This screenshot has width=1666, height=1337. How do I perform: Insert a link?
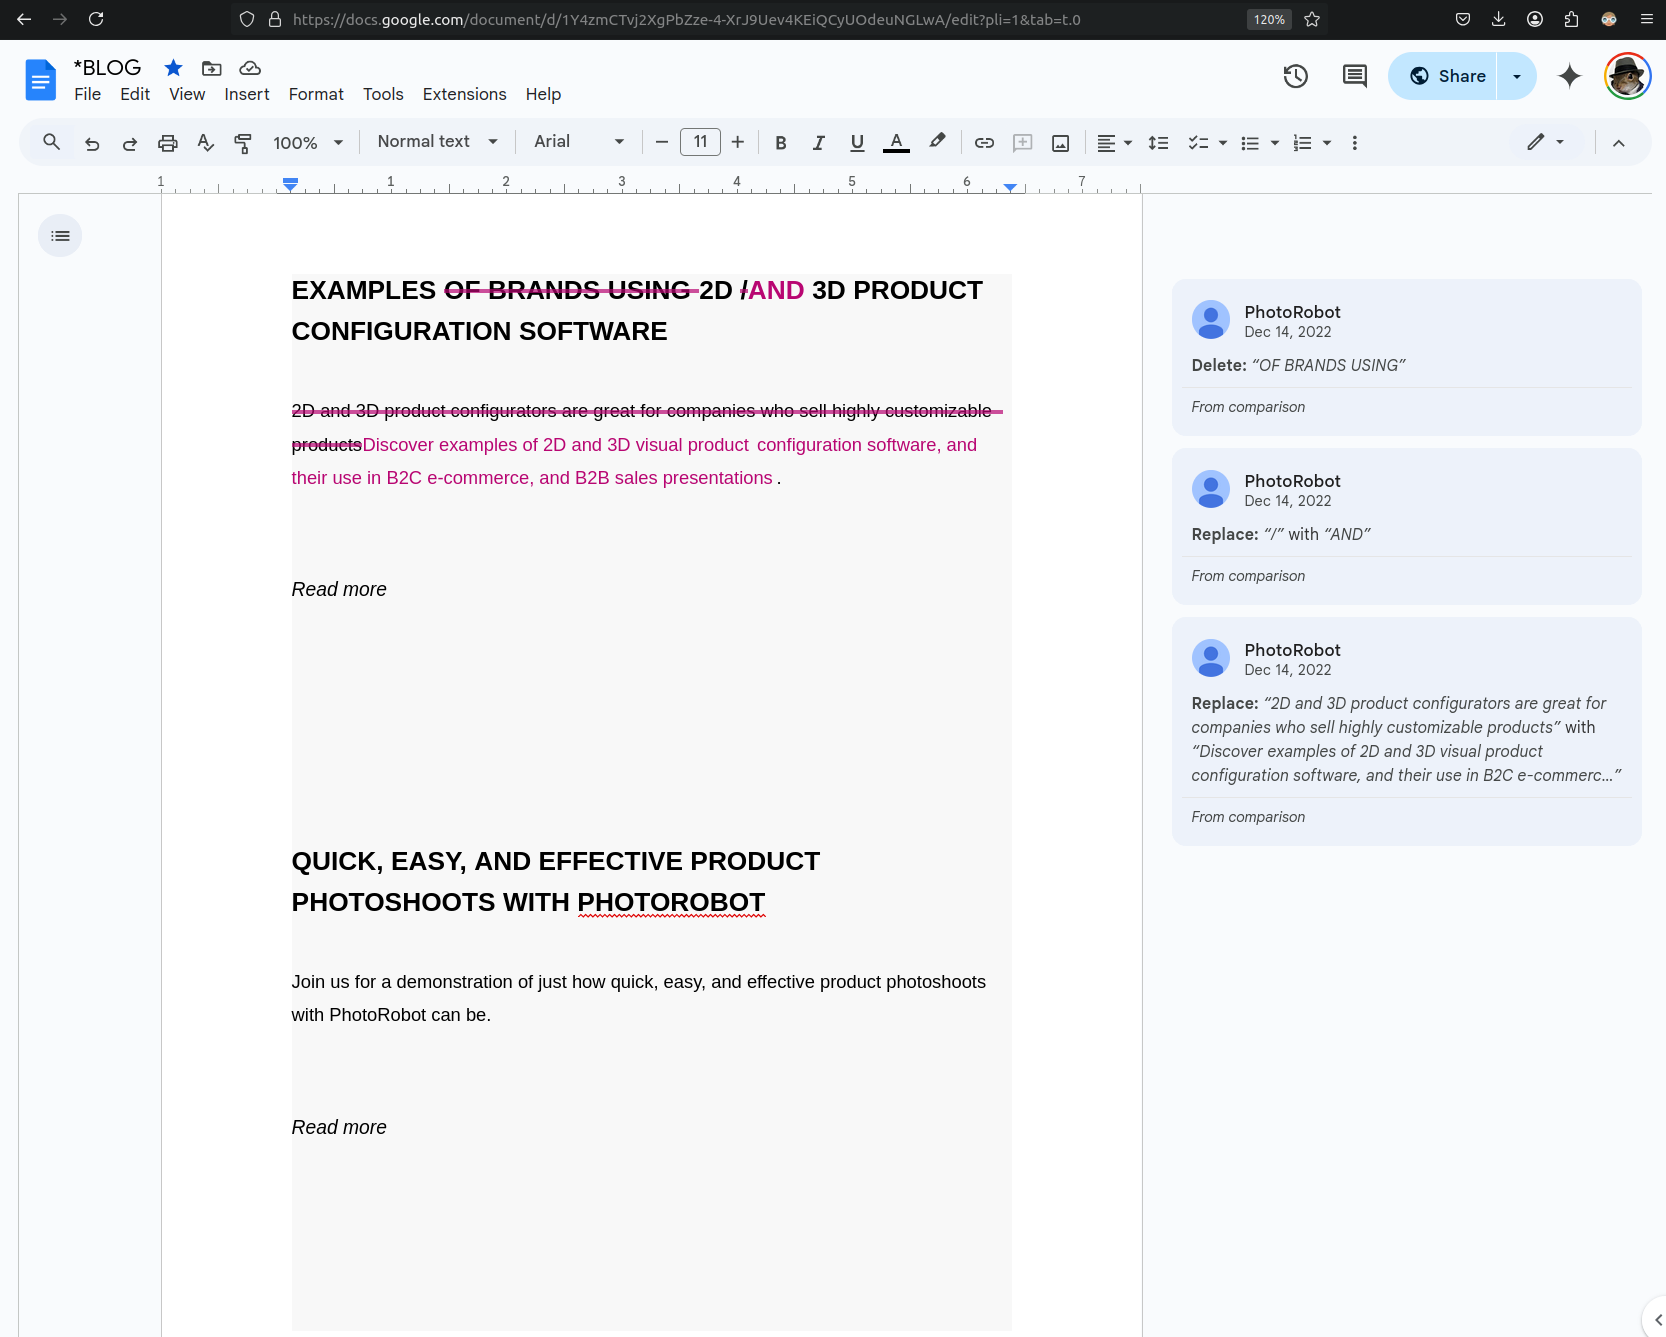[984, 143]
